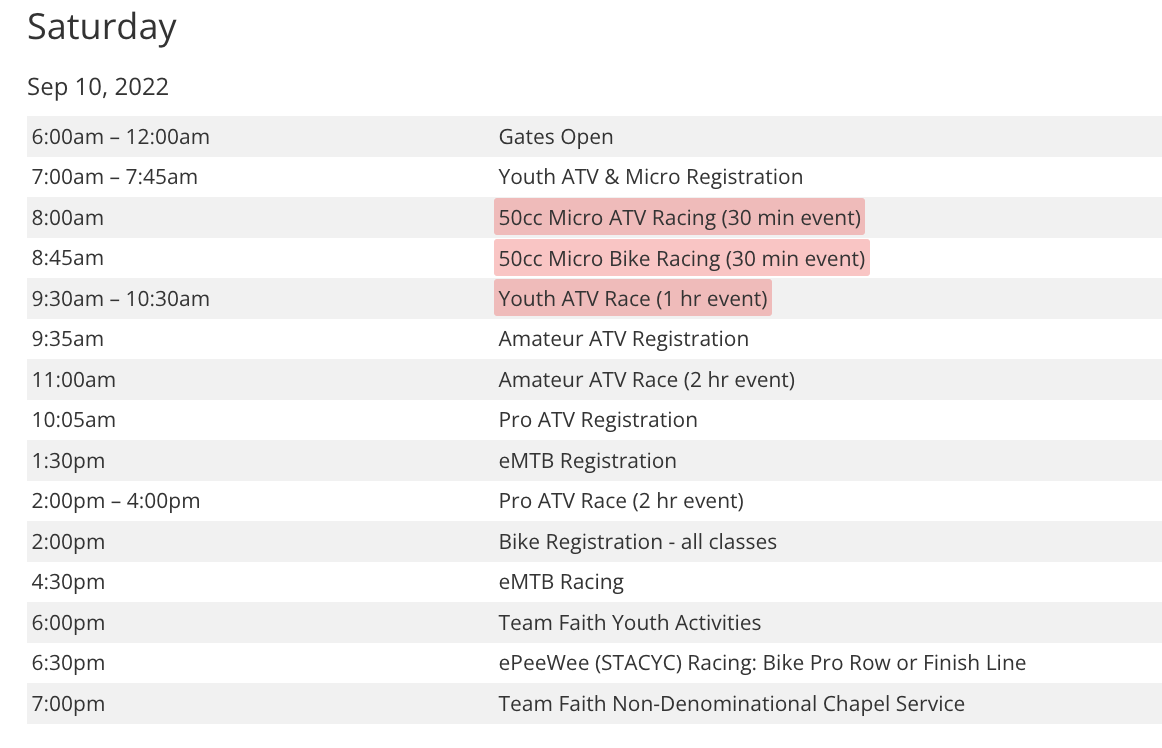Screen dimensions: 1162x748
Task: Click the Sep 10, 2022 date text
Action: [98, 87]
